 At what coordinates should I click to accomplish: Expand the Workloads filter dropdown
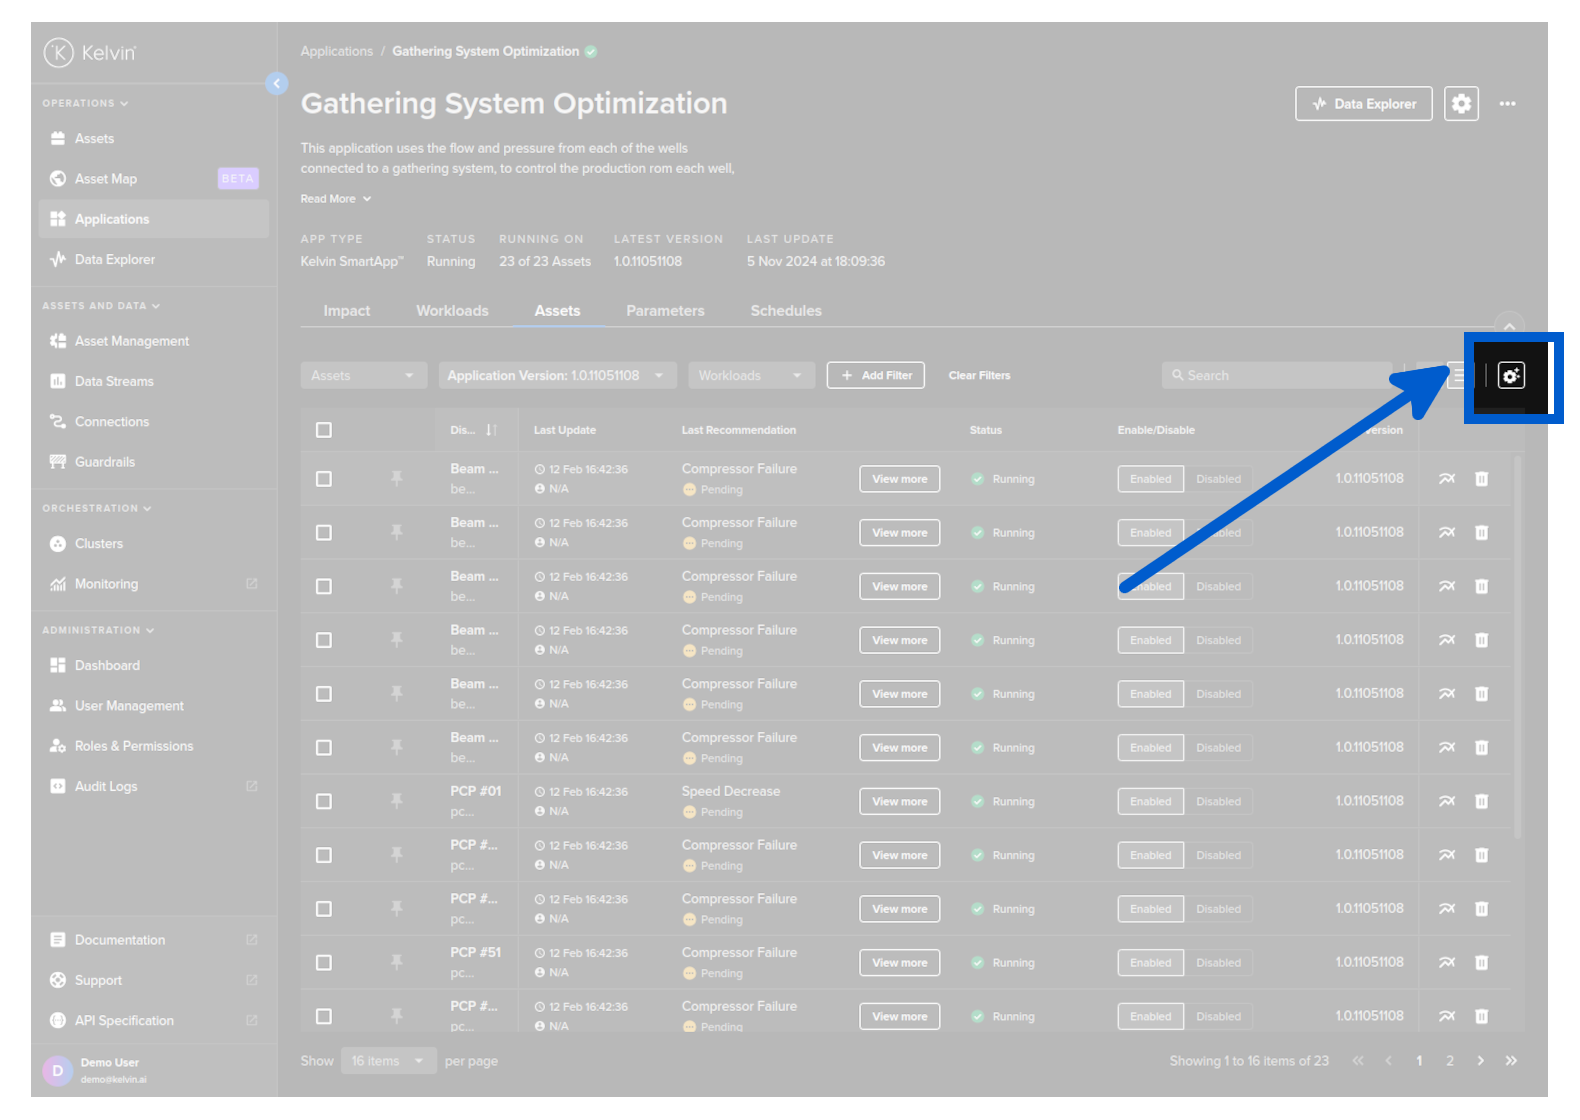pos(750,376)
